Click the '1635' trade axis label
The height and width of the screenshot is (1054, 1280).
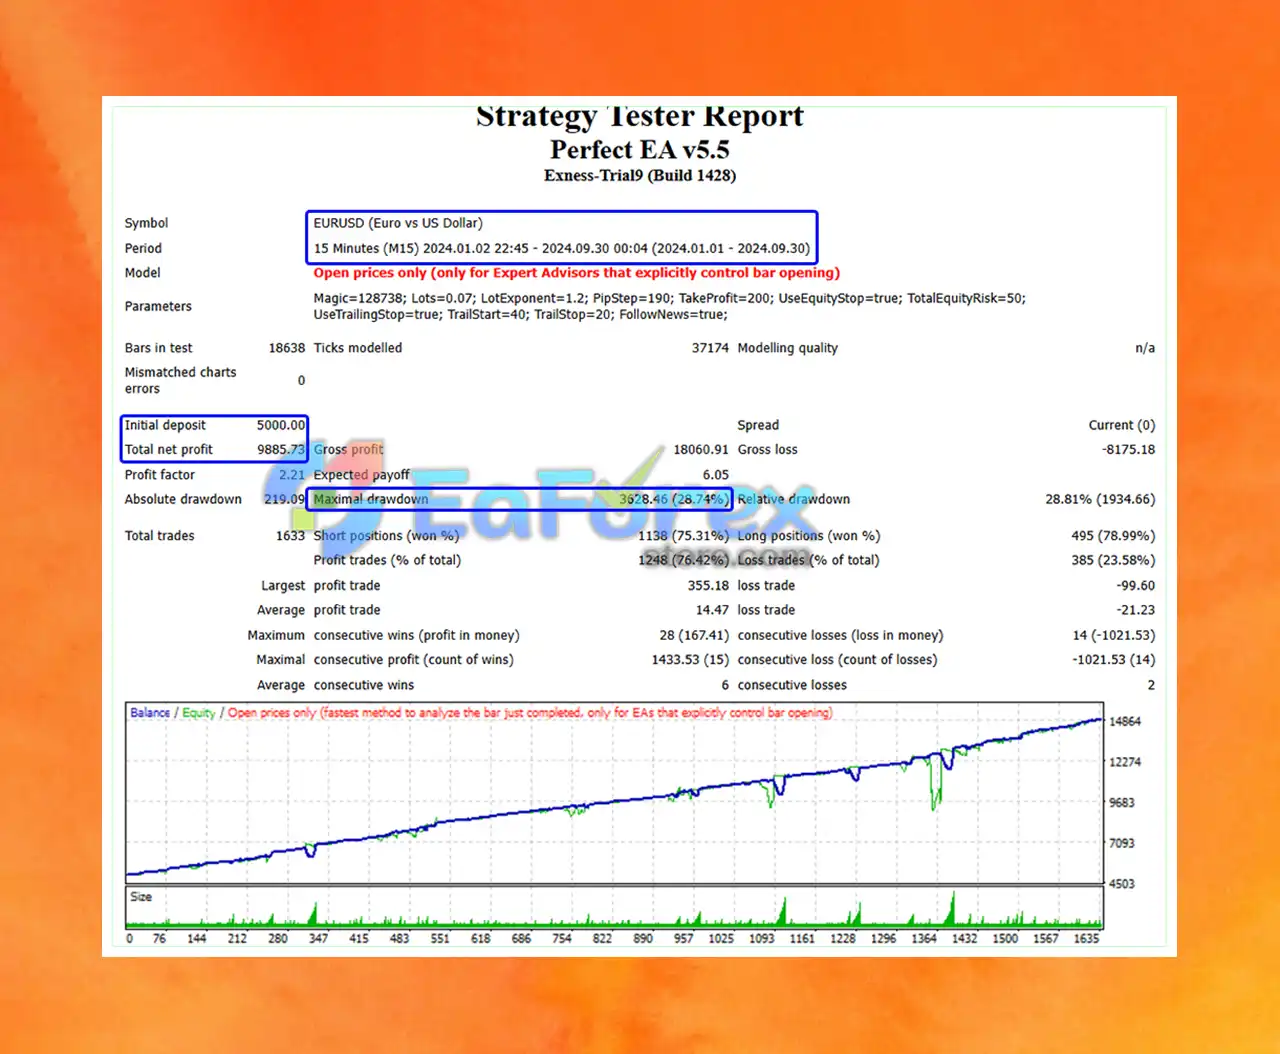pos(1086,939)
